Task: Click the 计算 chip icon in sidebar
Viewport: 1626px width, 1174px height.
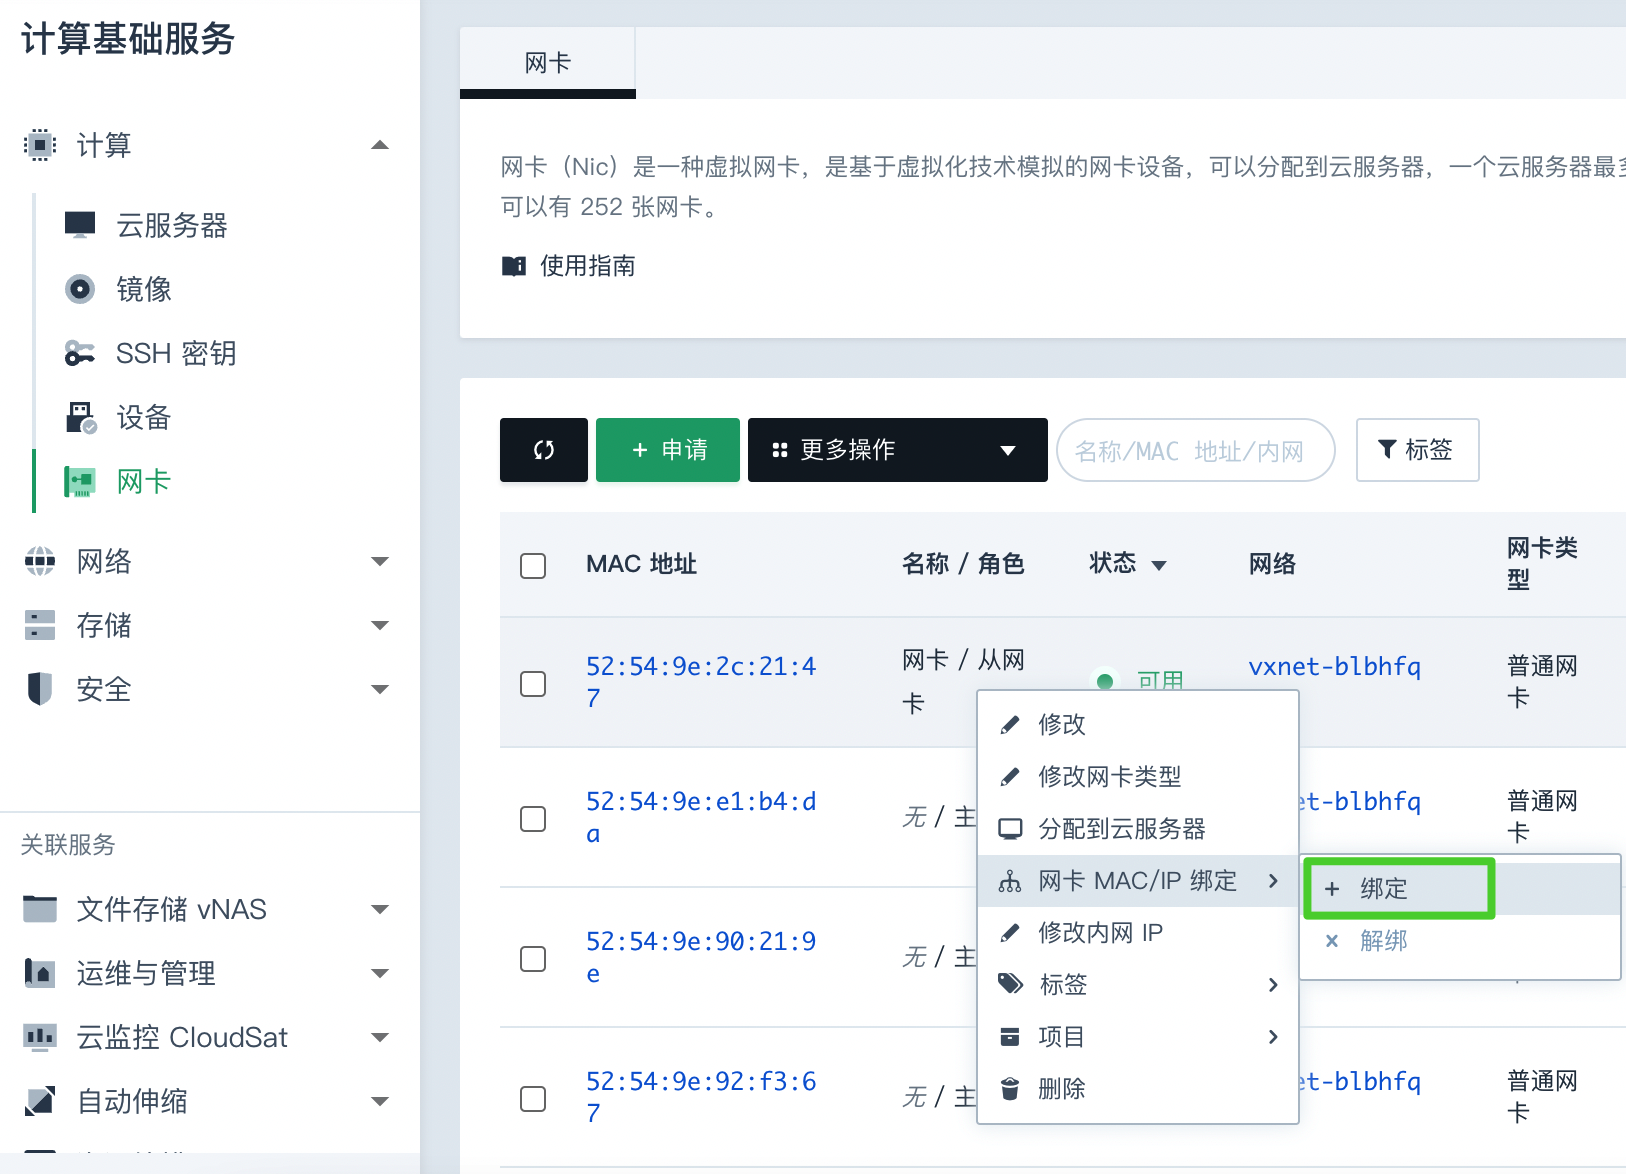Action: (x=39, y=145)
